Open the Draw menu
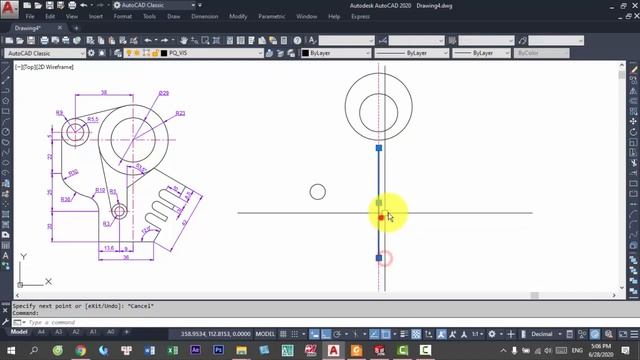Viewport: 640px width, 360px height. 173,17
